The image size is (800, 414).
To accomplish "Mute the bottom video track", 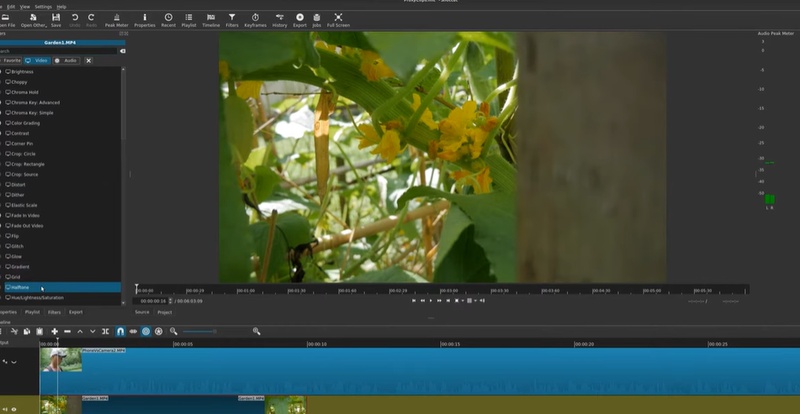I will [x=7, y=409].
